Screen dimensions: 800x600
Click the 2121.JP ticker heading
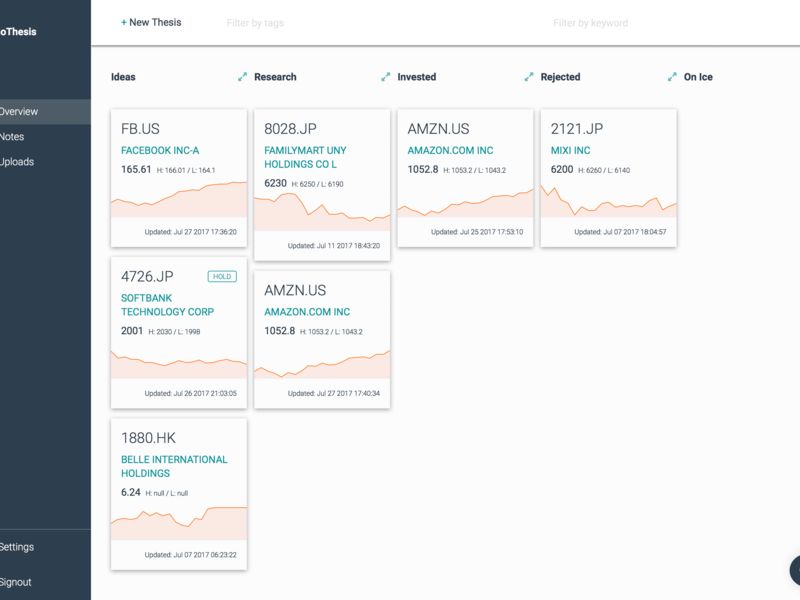point(577,129)
